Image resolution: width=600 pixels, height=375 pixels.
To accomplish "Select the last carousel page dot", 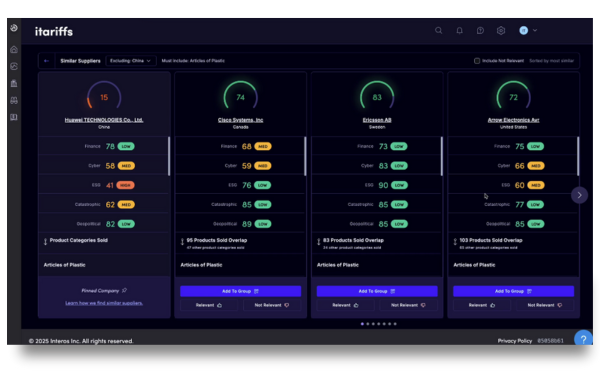I will click(x=395, y=324).
